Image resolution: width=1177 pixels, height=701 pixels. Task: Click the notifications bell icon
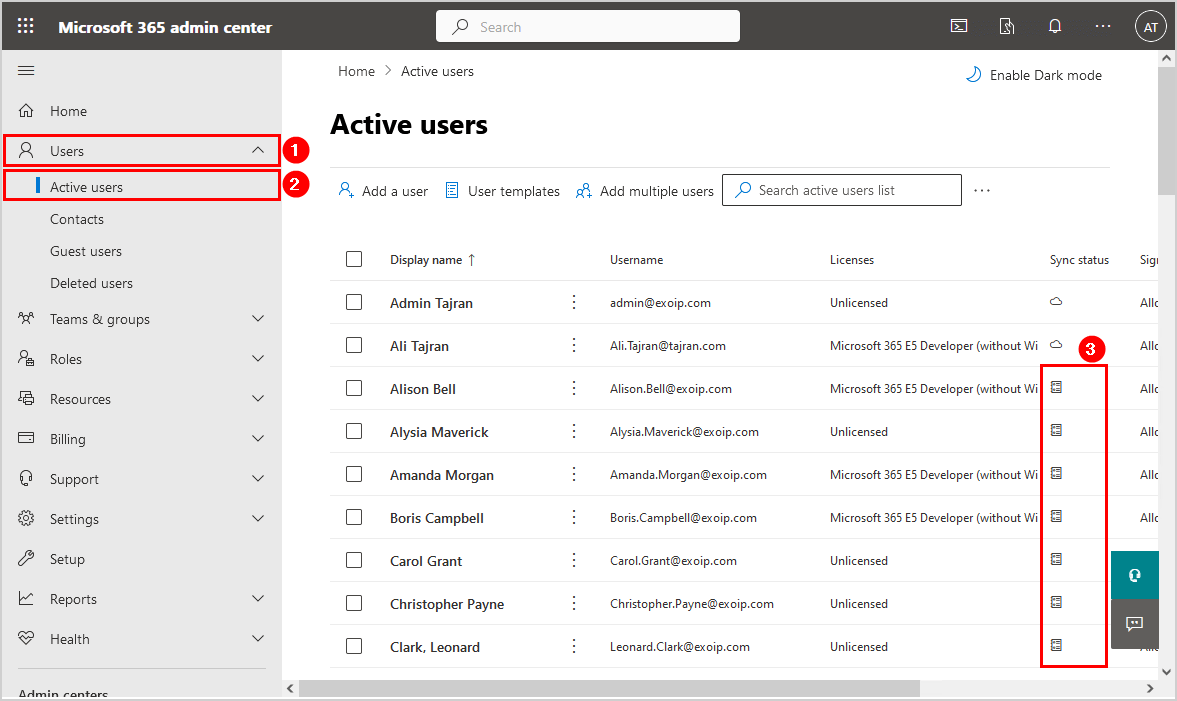[1054, 27]
